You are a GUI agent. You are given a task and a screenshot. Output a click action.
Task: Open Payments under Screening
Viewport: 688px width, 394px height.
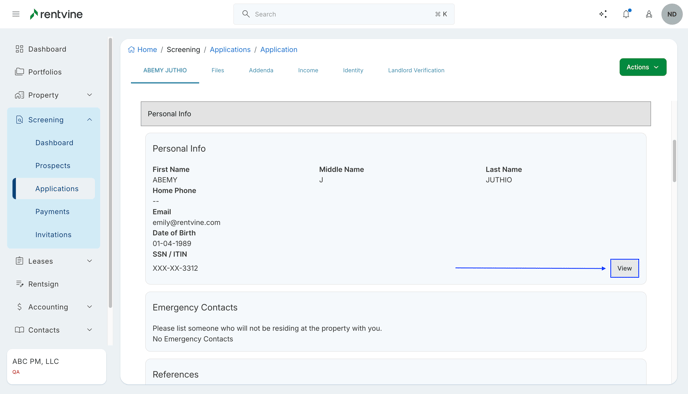tap(52, 211)
